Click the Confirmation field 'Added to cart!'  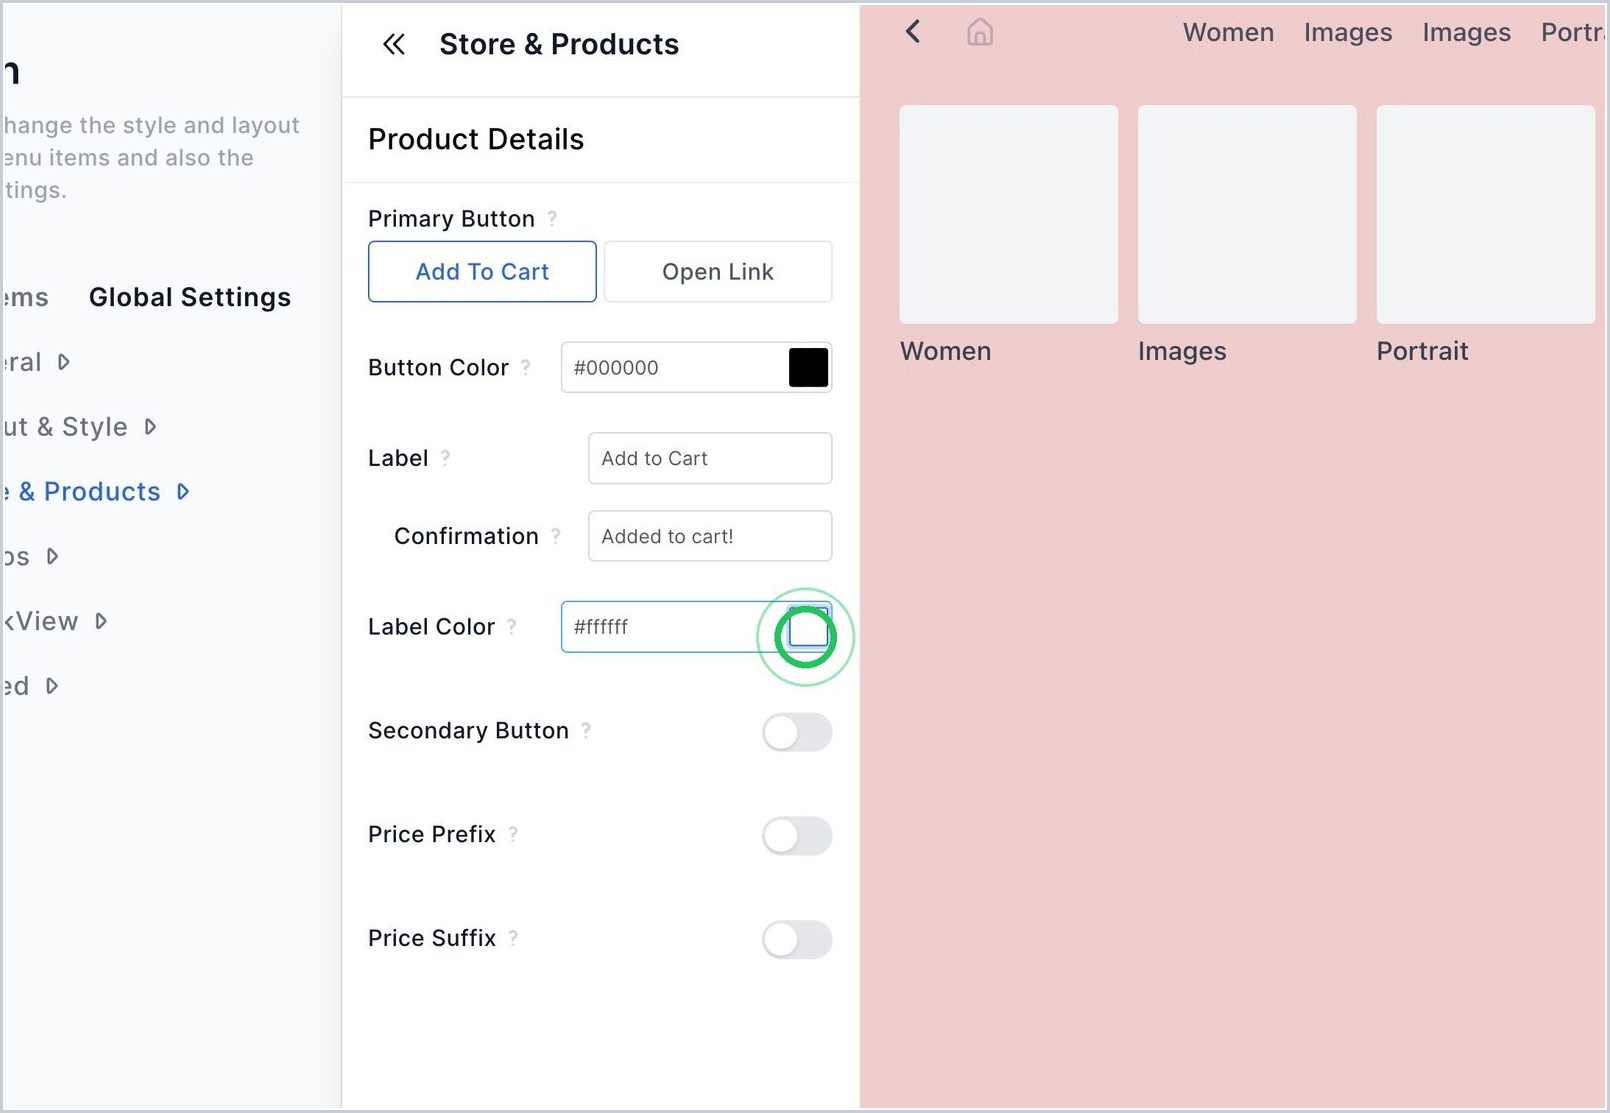[x=710, y=536]
